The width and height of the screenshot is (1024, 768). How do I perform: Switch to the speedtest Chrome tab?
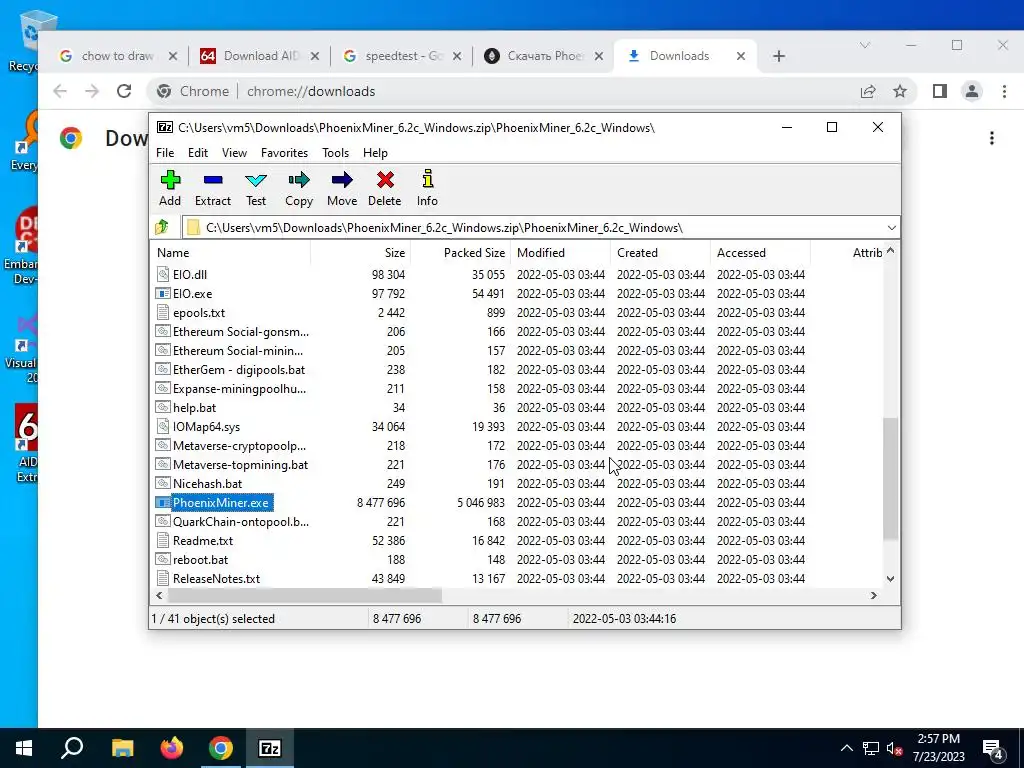[403, 56]
